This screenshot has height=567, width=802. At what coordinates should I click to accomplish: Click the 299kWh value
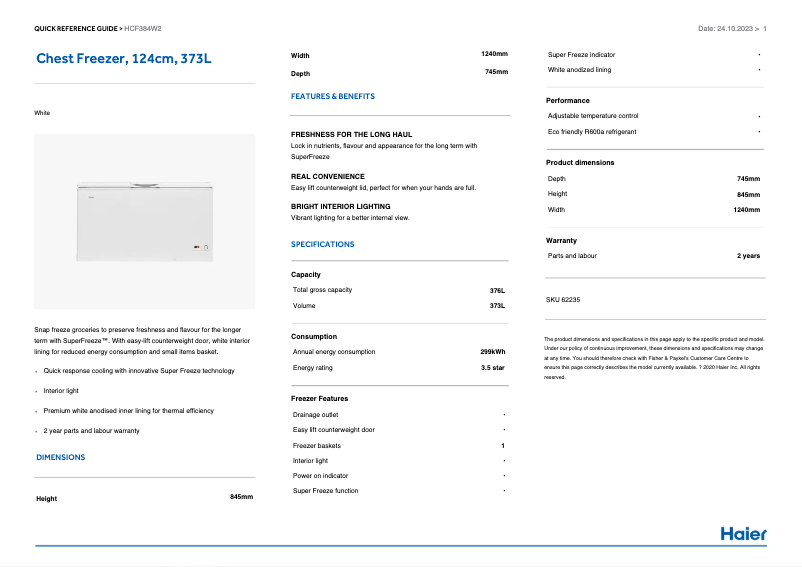(x=493, y=352)
